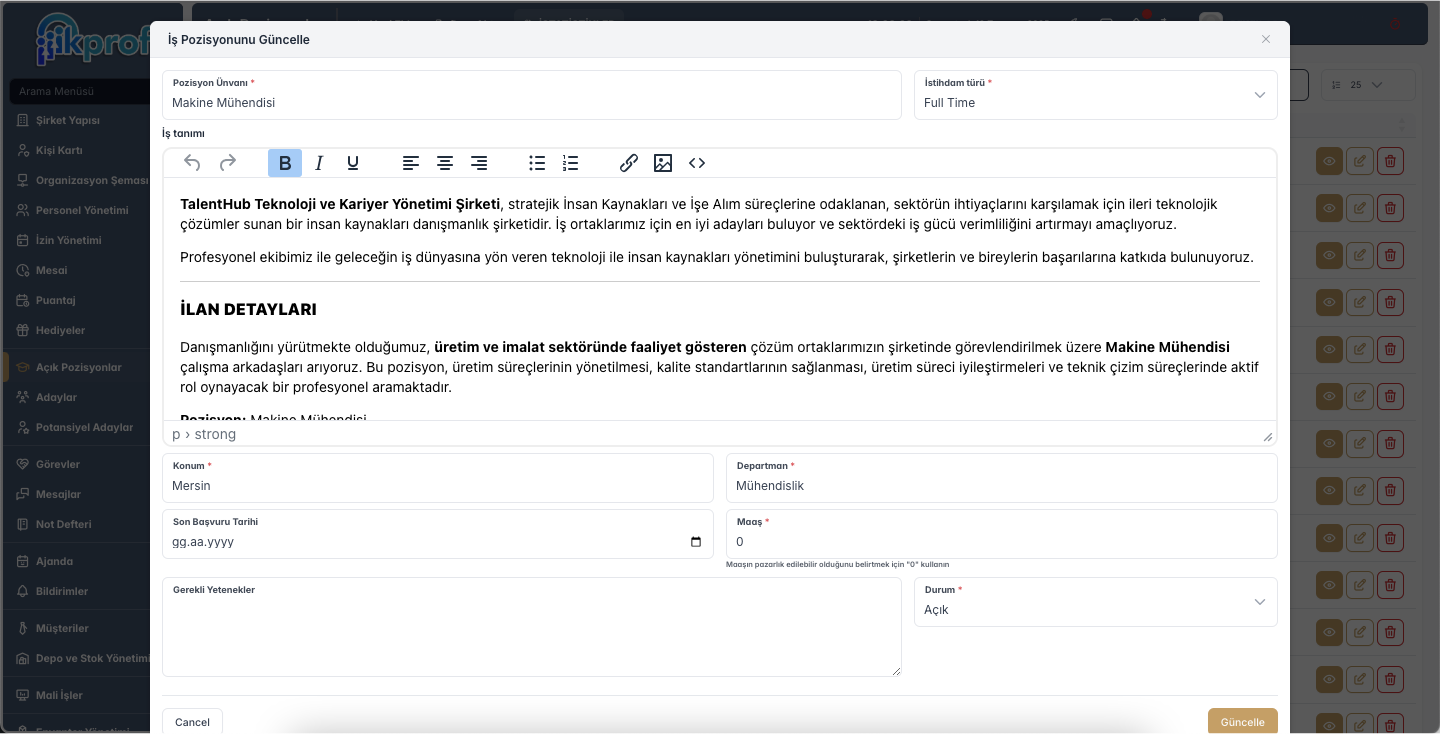1440x734 pixels.
Task: Click the Pozisyon Ünvanı input field
Action: pos(532,95)
